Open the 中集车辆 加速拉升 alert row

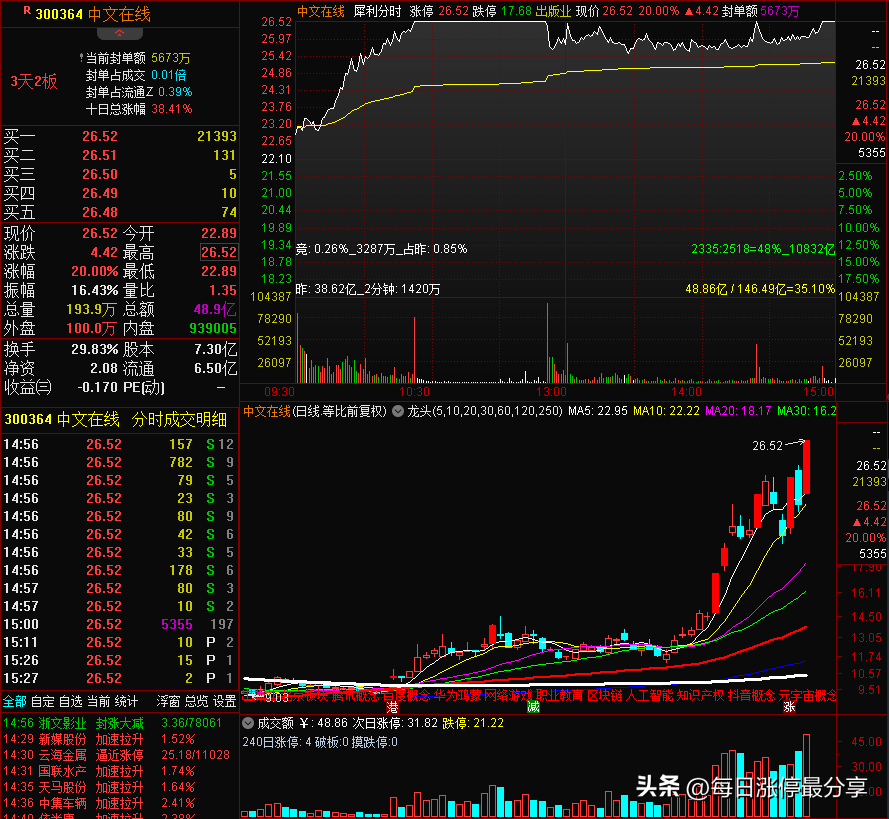[x=119, y=803]
